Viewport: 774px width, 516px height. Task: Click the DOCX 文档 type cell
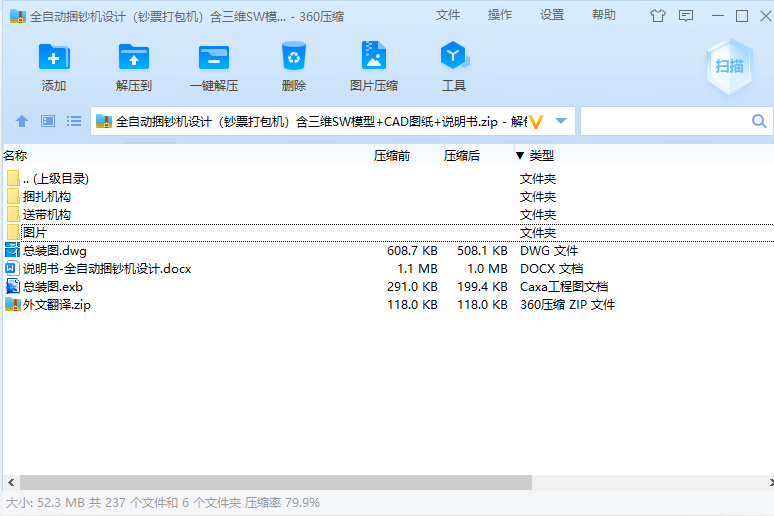[x=552, y=269]
